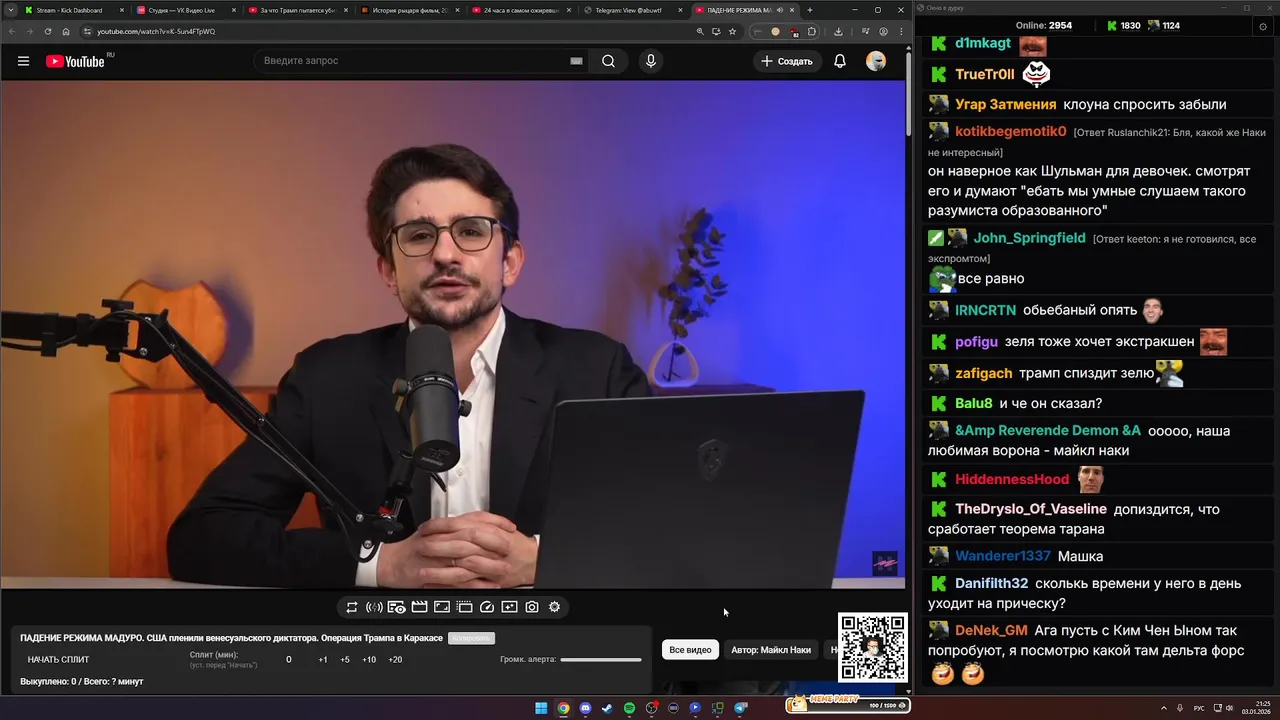Switch to За что Трамп пытается tab
This screenshot has width=1280, height=720.
(298, 10)
